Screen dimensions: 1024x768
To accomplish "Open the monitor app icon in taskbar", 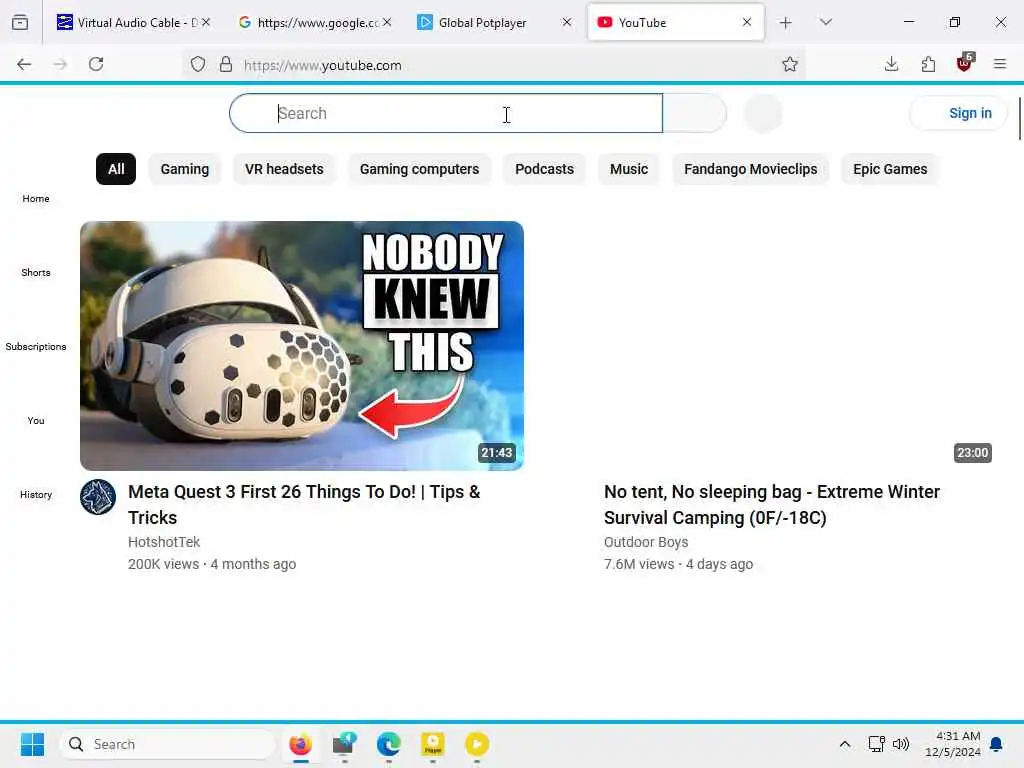I will (x=344, y=744).
